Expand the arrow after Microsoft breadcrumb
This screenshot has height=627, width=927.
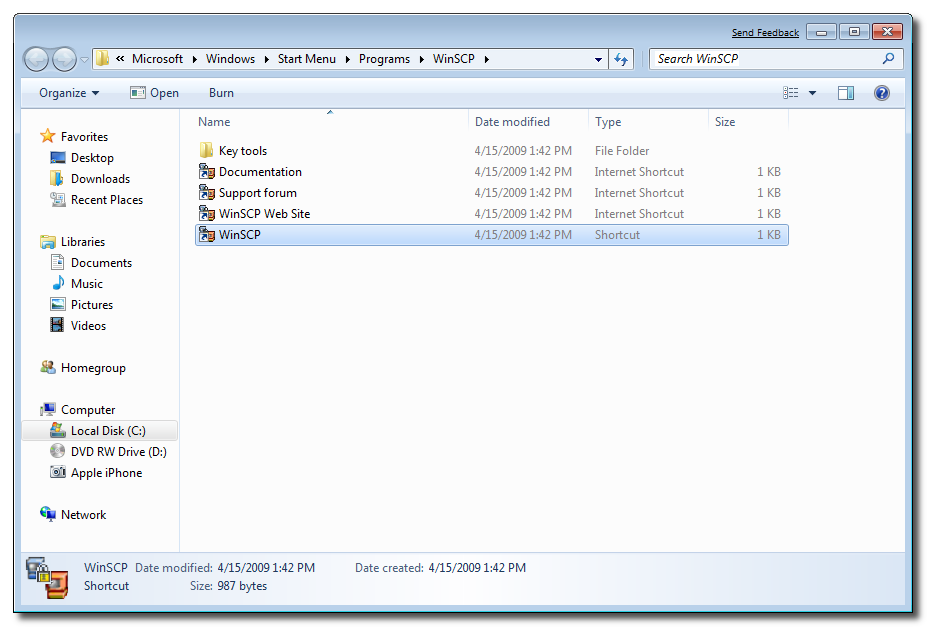coord(195,59)
